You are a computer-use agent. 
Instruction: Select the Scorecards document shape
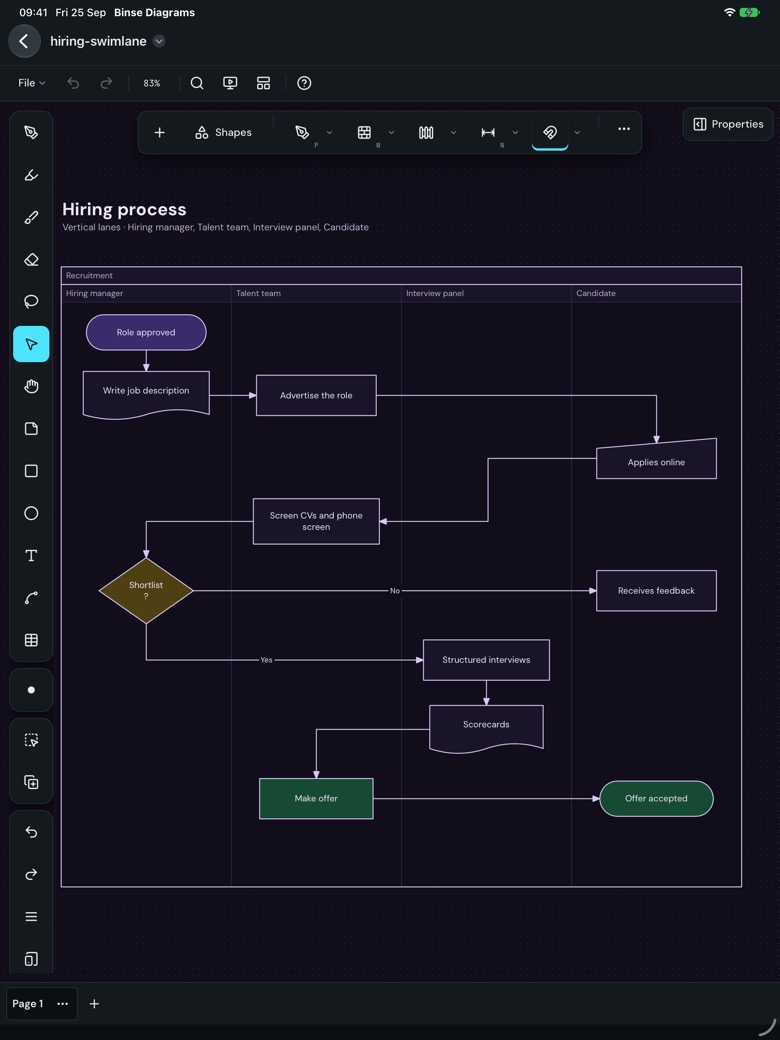486,728
